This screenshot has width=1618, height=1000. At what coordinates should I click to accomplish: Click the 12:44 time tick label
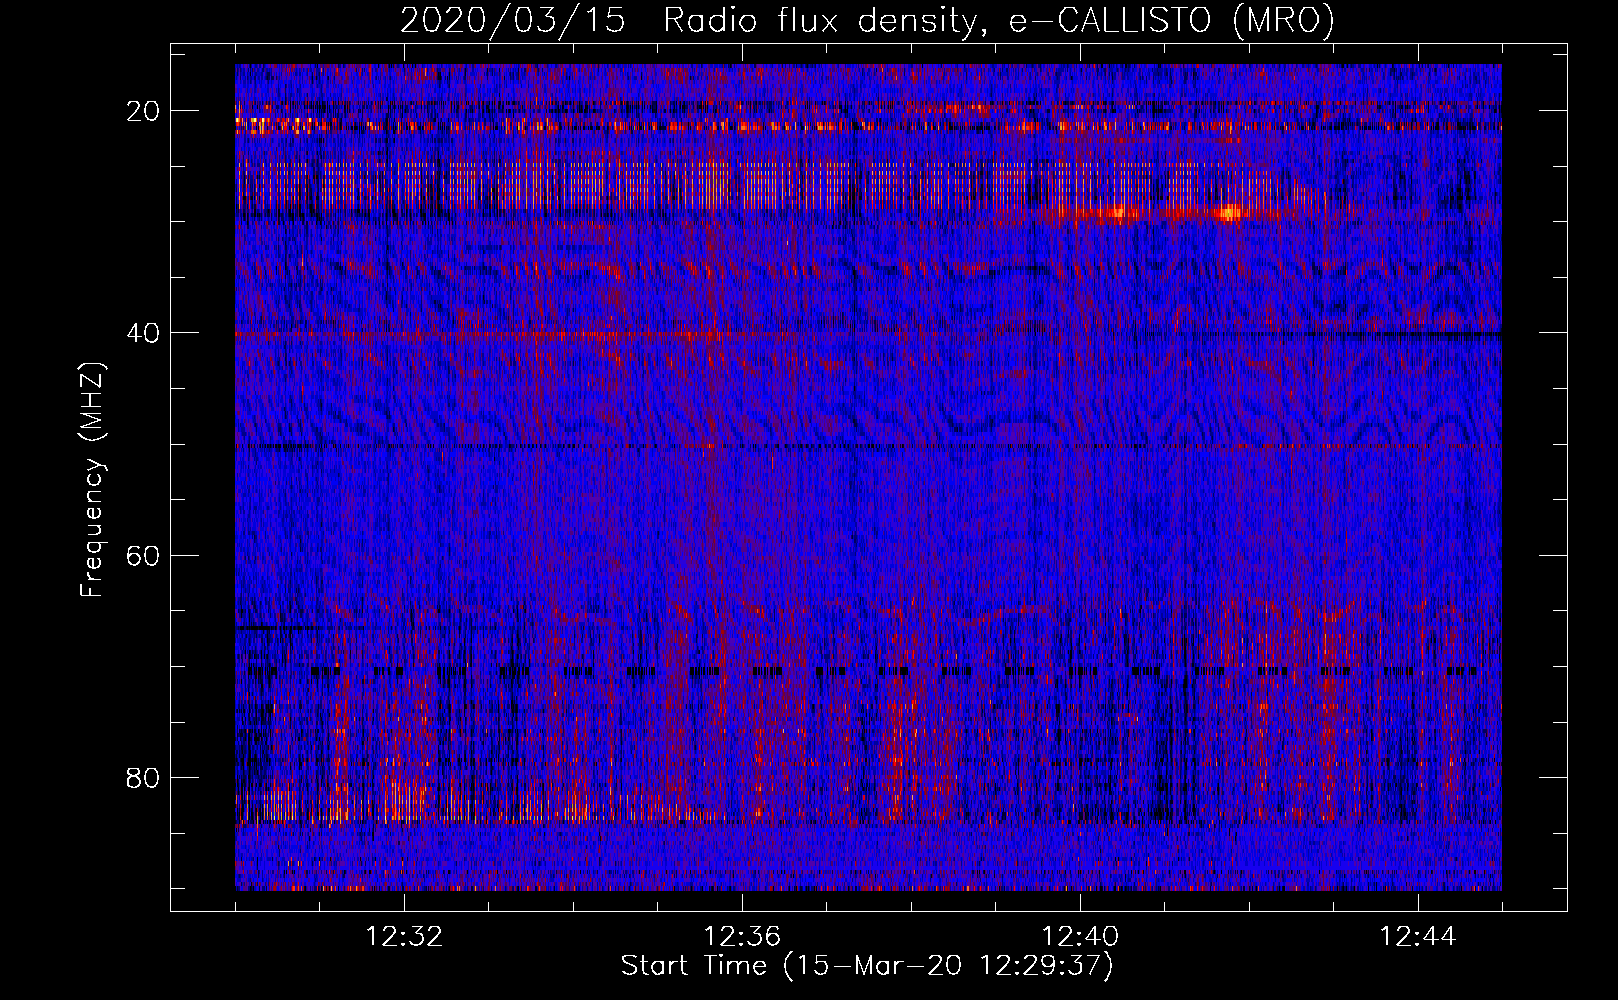point(1418,937)
